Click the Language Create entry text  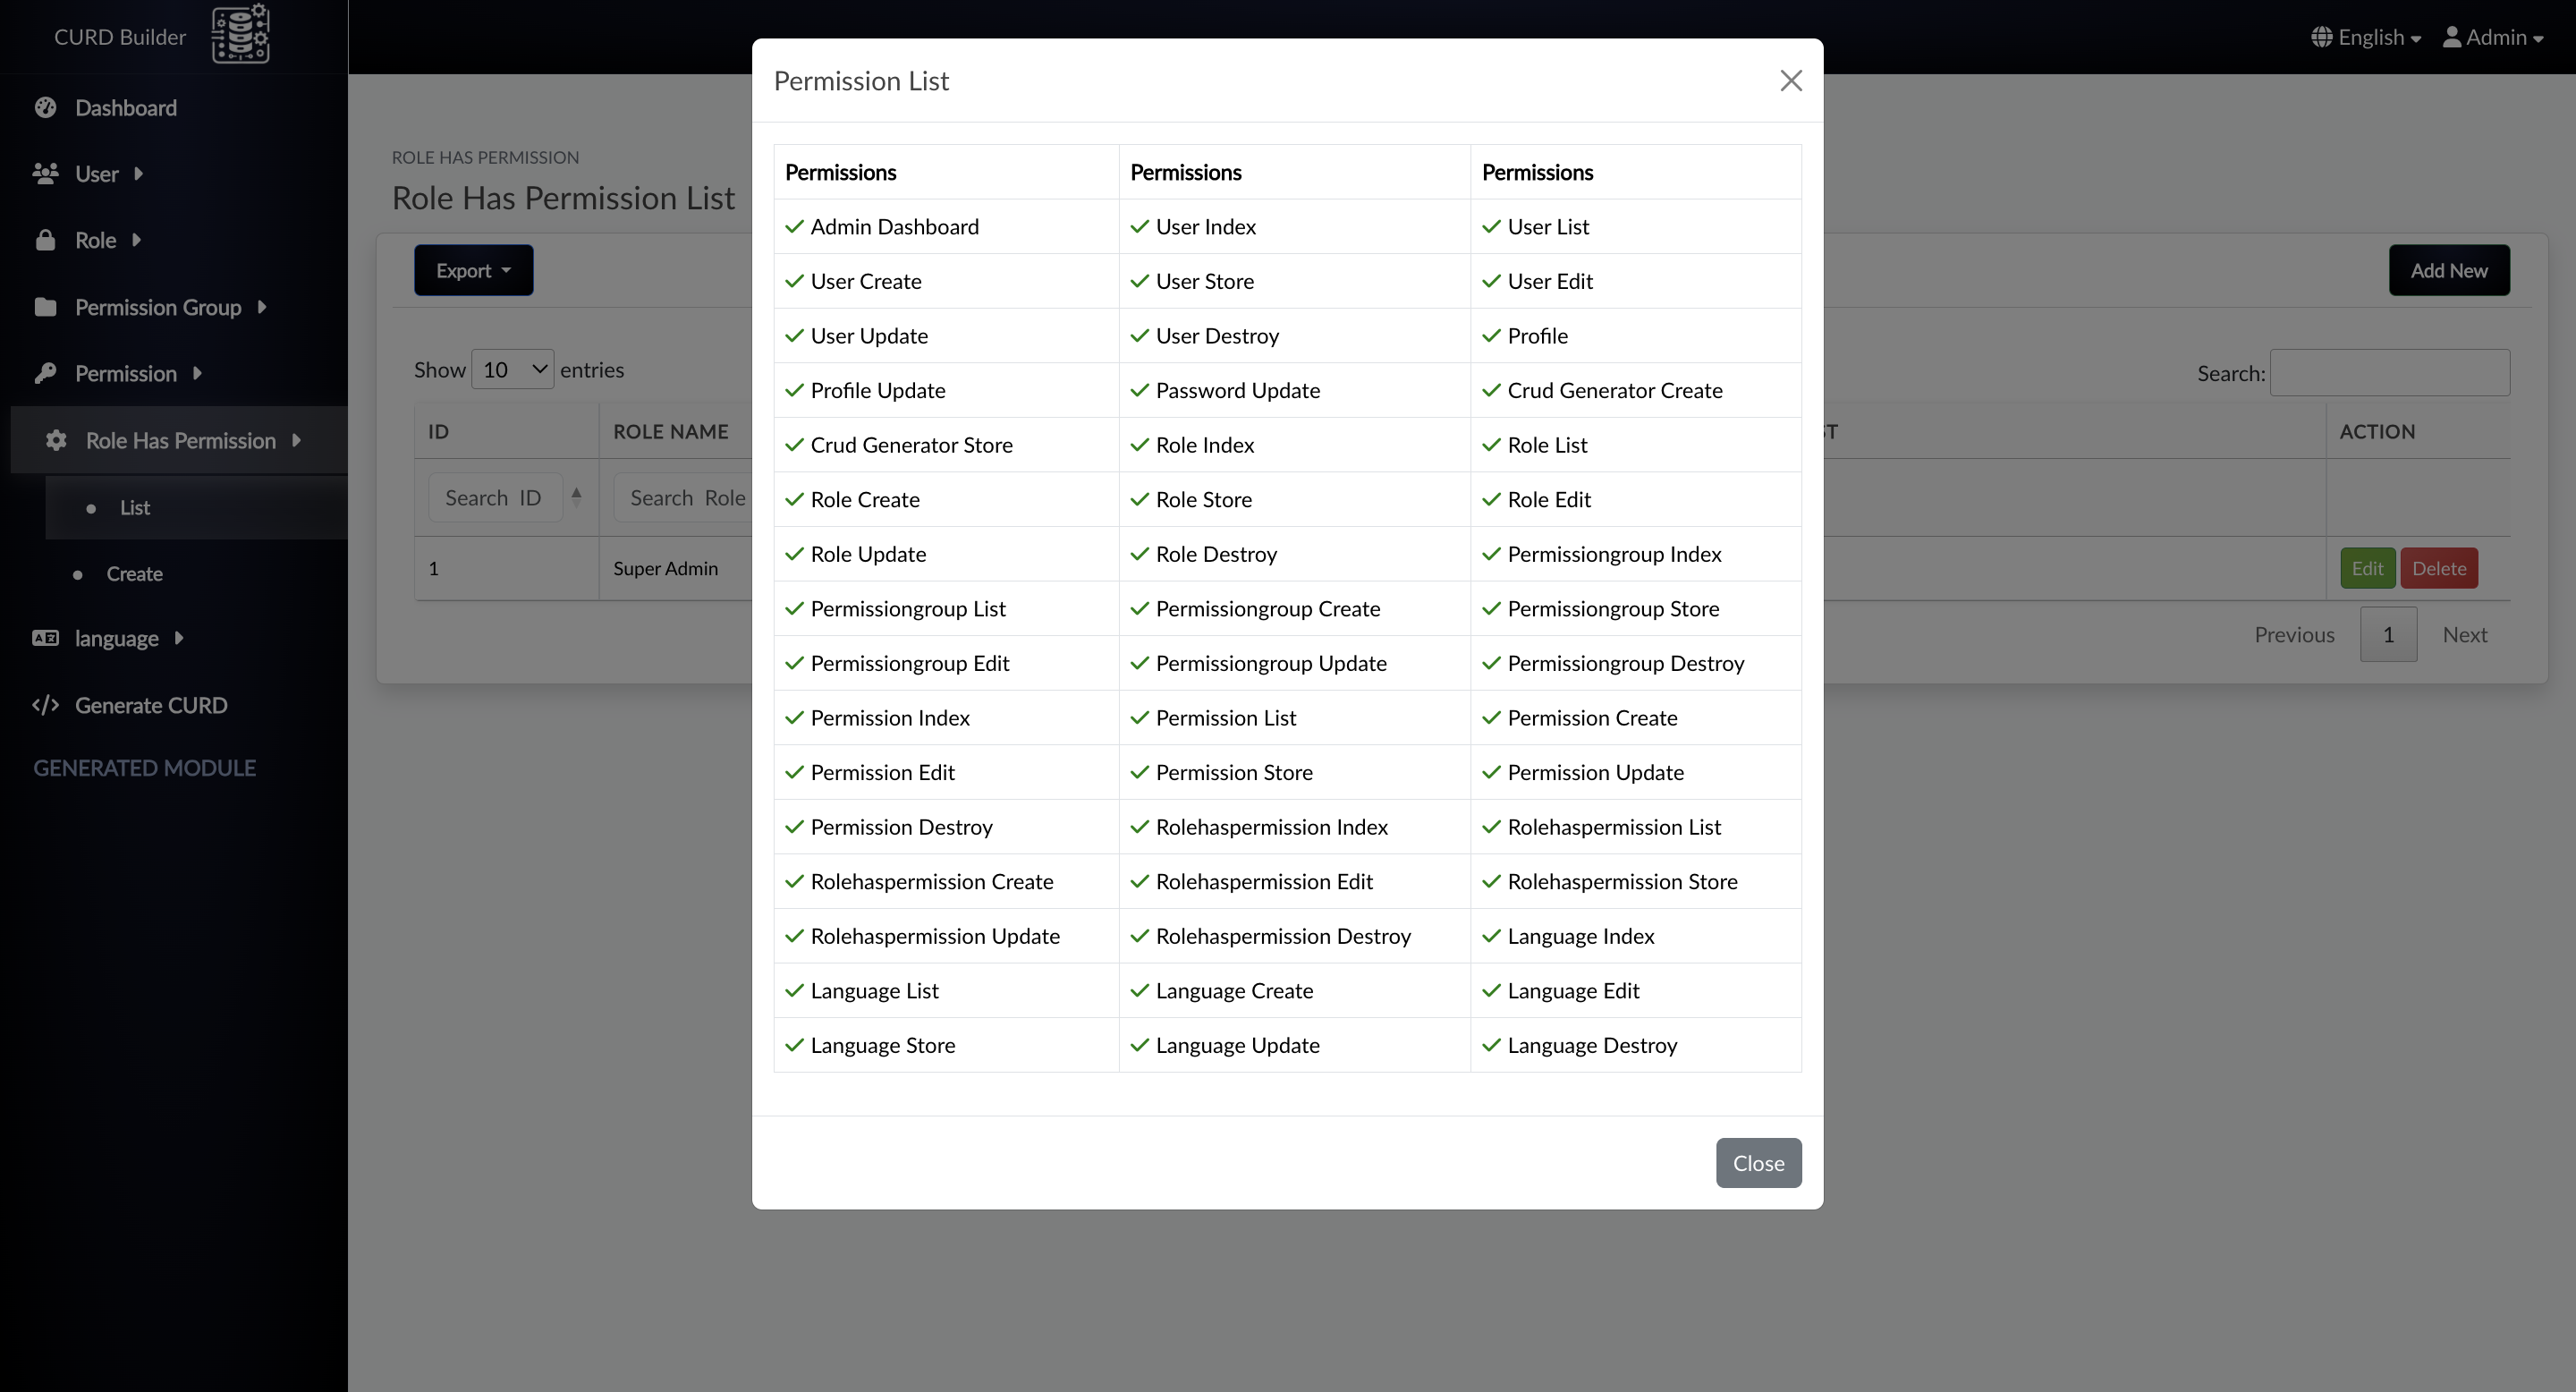[x=1235, y=990]
